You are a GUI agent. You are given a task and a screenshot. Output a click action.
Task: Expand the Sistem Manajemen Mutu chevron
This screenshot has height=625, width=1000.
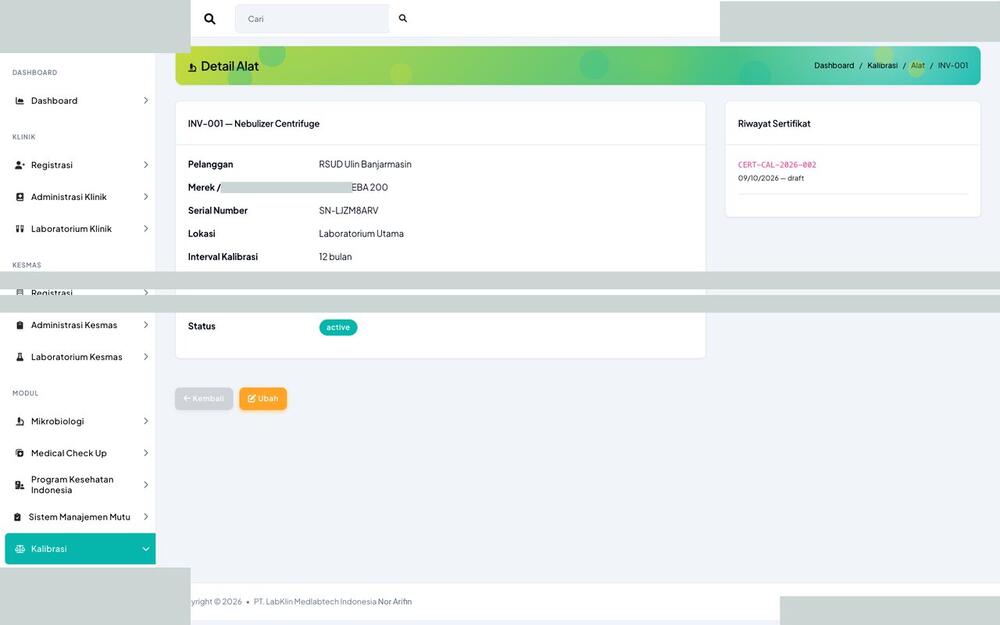(x=145, y=517)
